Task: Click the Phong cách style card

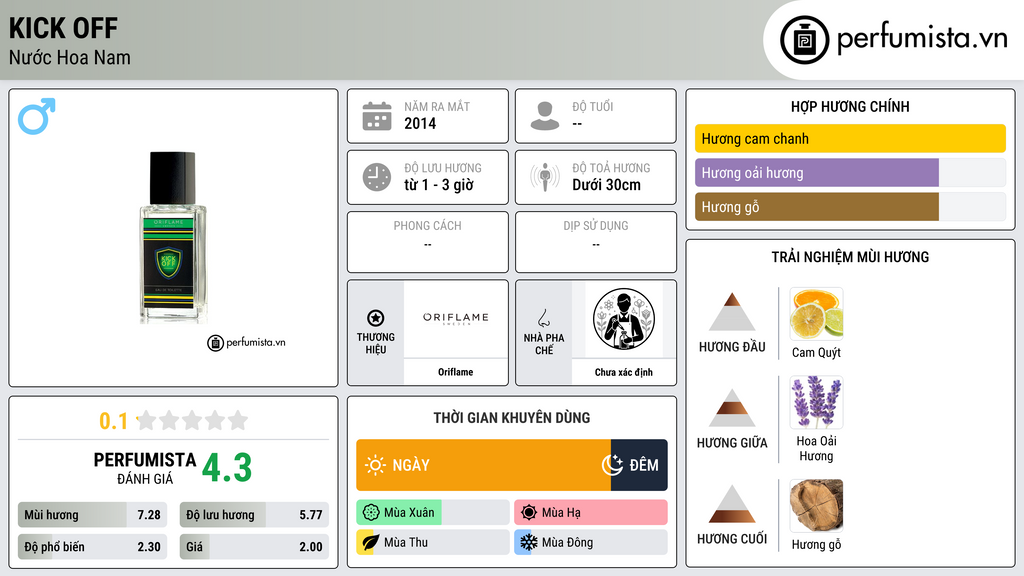Action: pos(428,242)
